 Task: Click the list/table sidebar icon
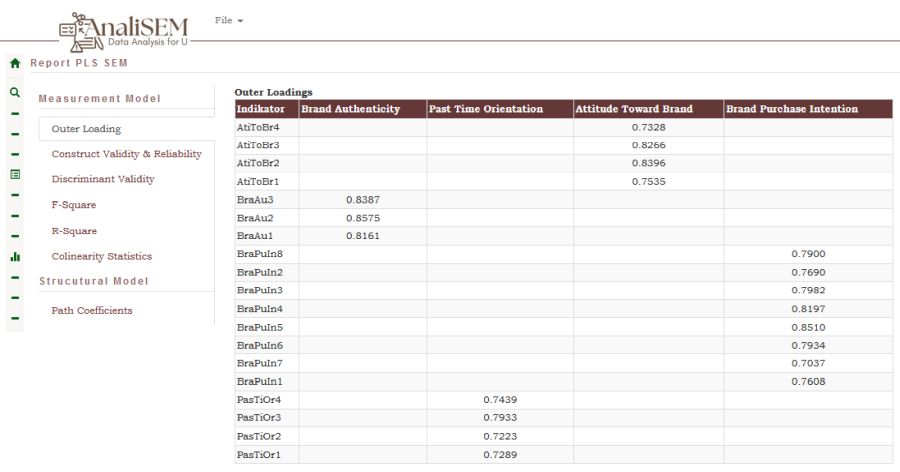[x=15, y=174]
